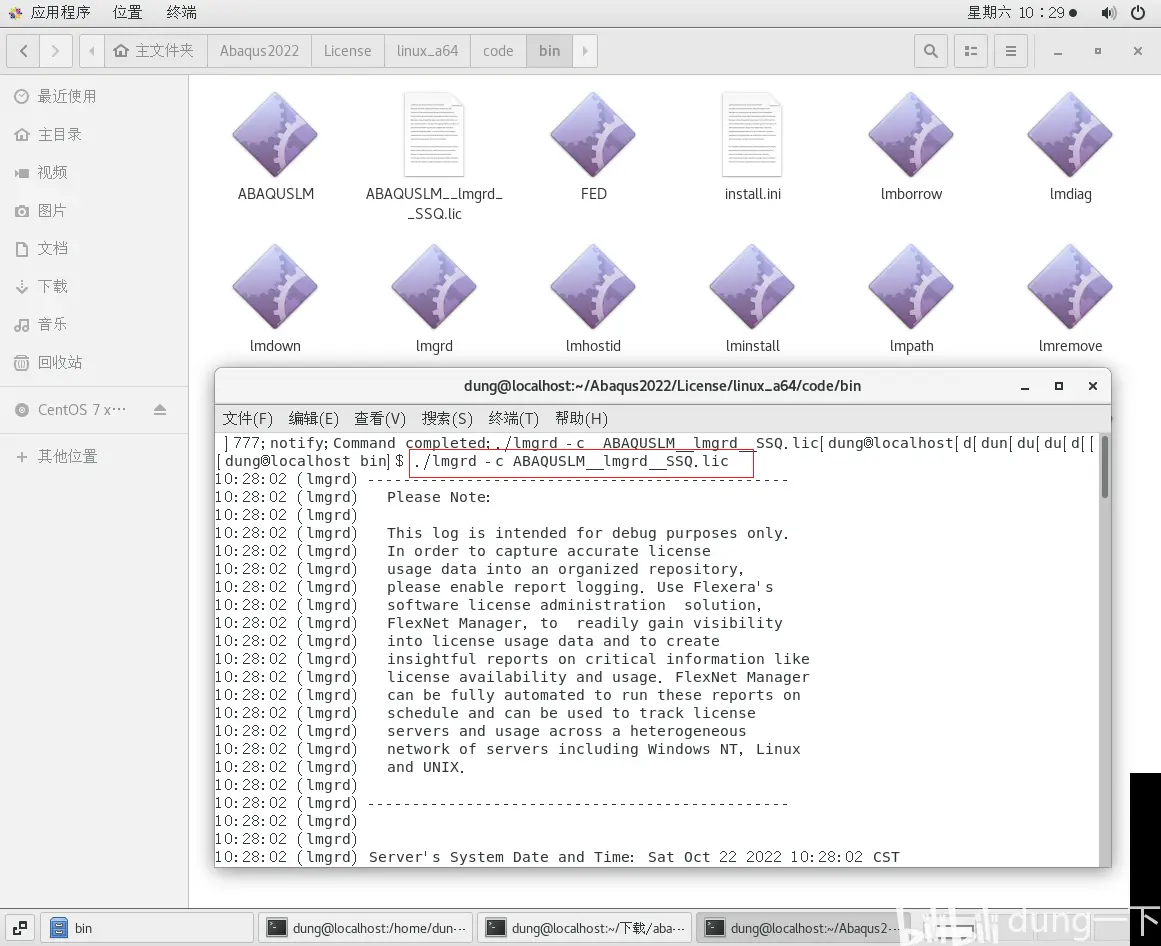Minimize the terminal window
Viewport: 1161px width, 946px height.
(1025, 386)
